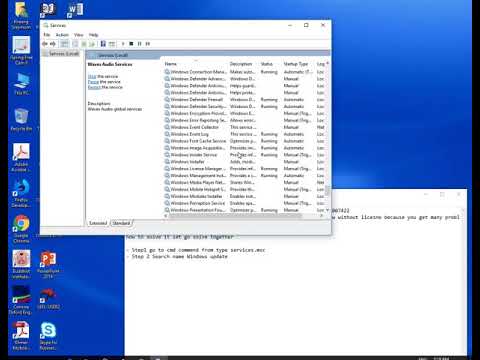Click the Pause Service toolbar icon
The width and height of the screenshot is (480, 360).
pyautogui.click(x=140, y=44)
